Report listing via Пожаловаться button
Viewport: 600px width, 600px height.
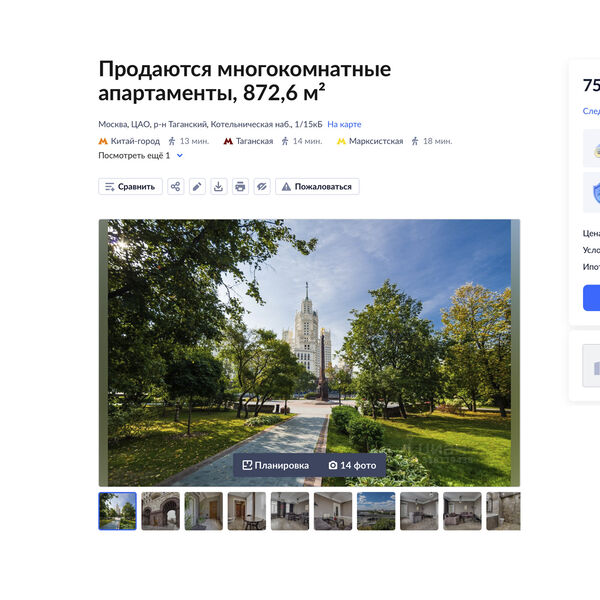pyautogui.click(x=317, y=186)
